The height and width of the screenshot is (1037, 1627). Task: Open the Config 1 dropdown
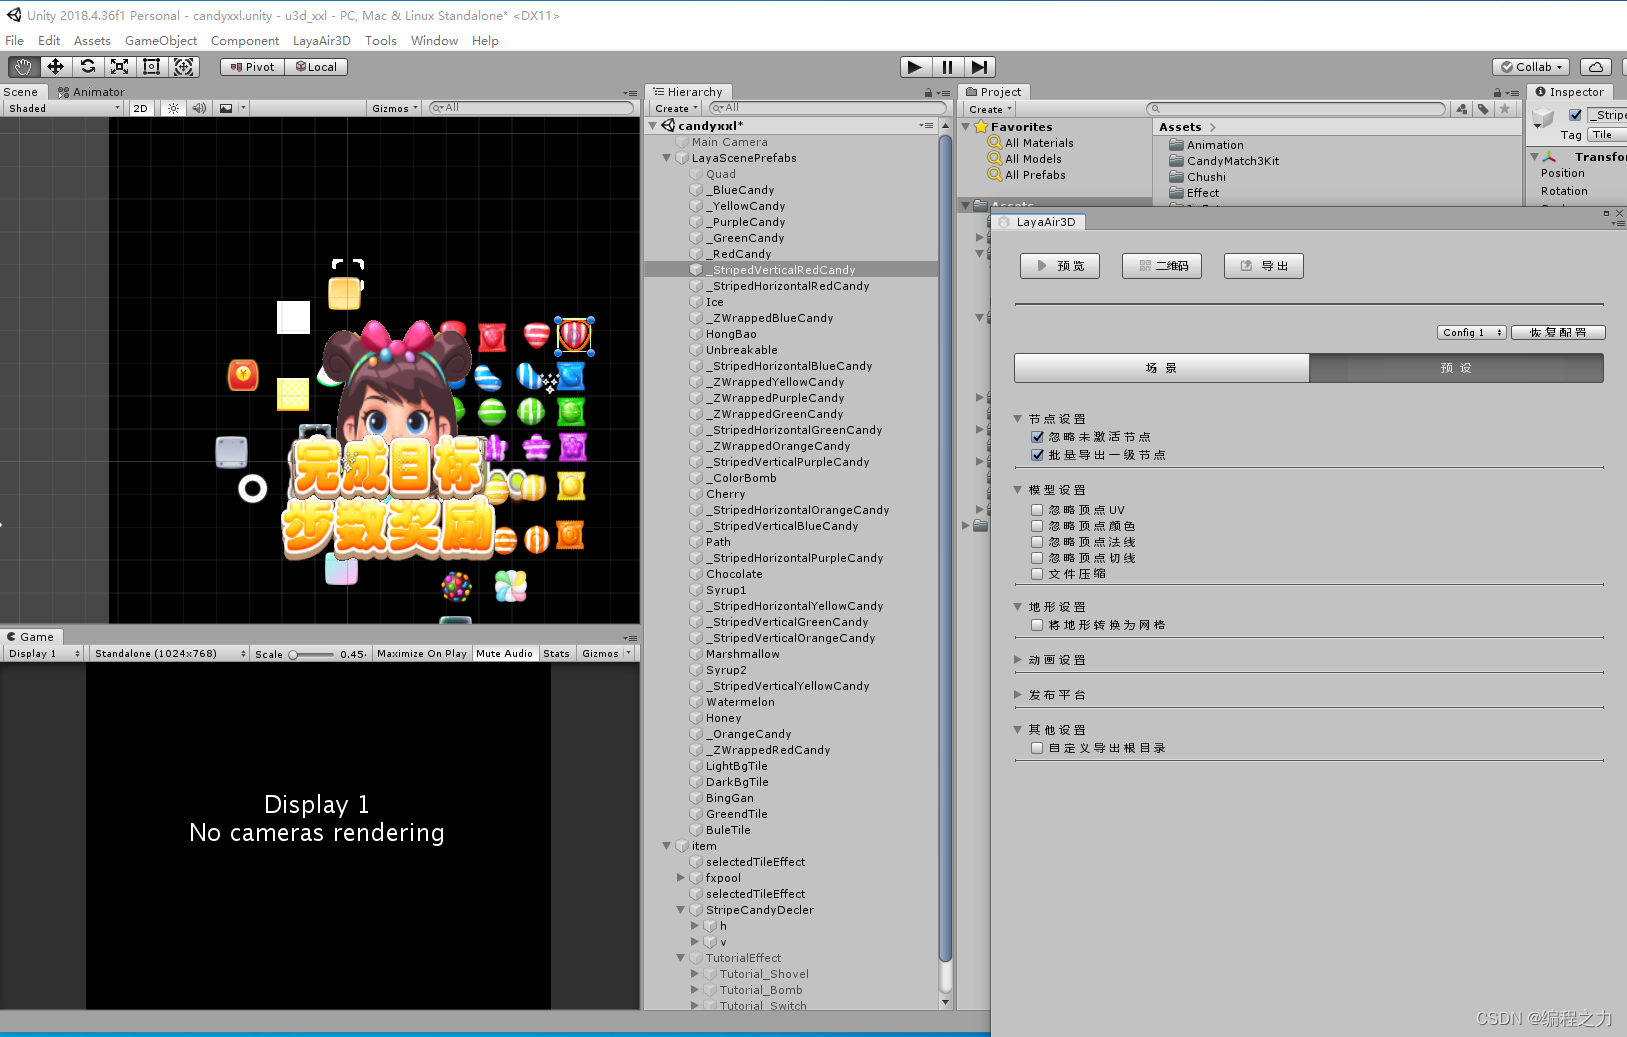click(1472, 333)
